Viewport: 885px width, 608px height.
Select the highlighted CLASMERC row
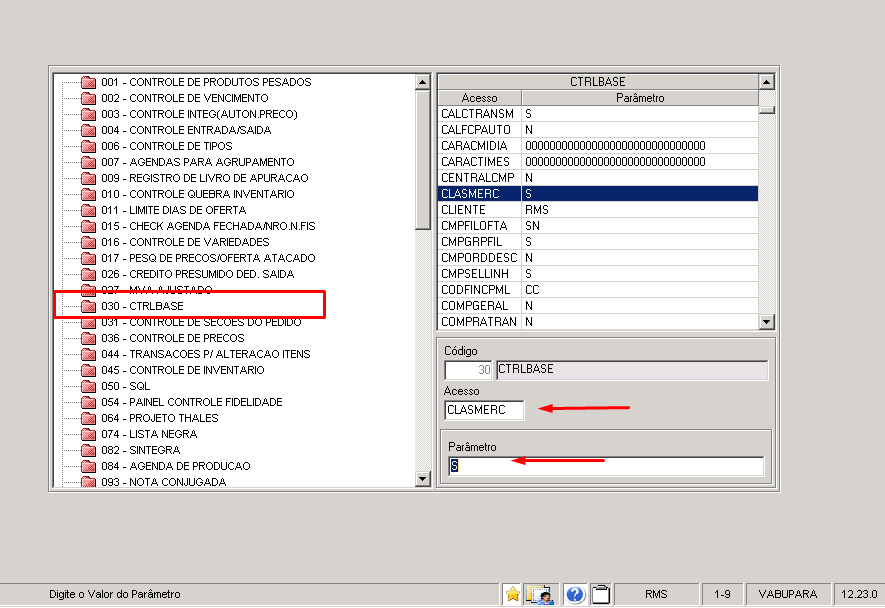pos(598,194)
